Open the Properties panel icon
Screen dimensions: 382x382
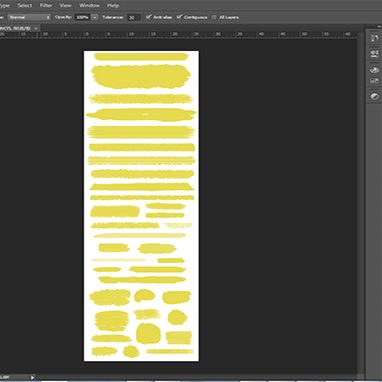[375, 53]
